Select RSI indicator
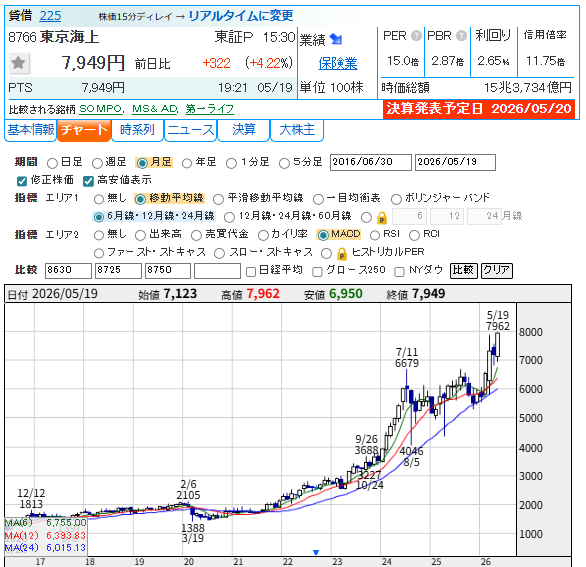This screenshot has height=567, width=586. [x=374, y=235]
